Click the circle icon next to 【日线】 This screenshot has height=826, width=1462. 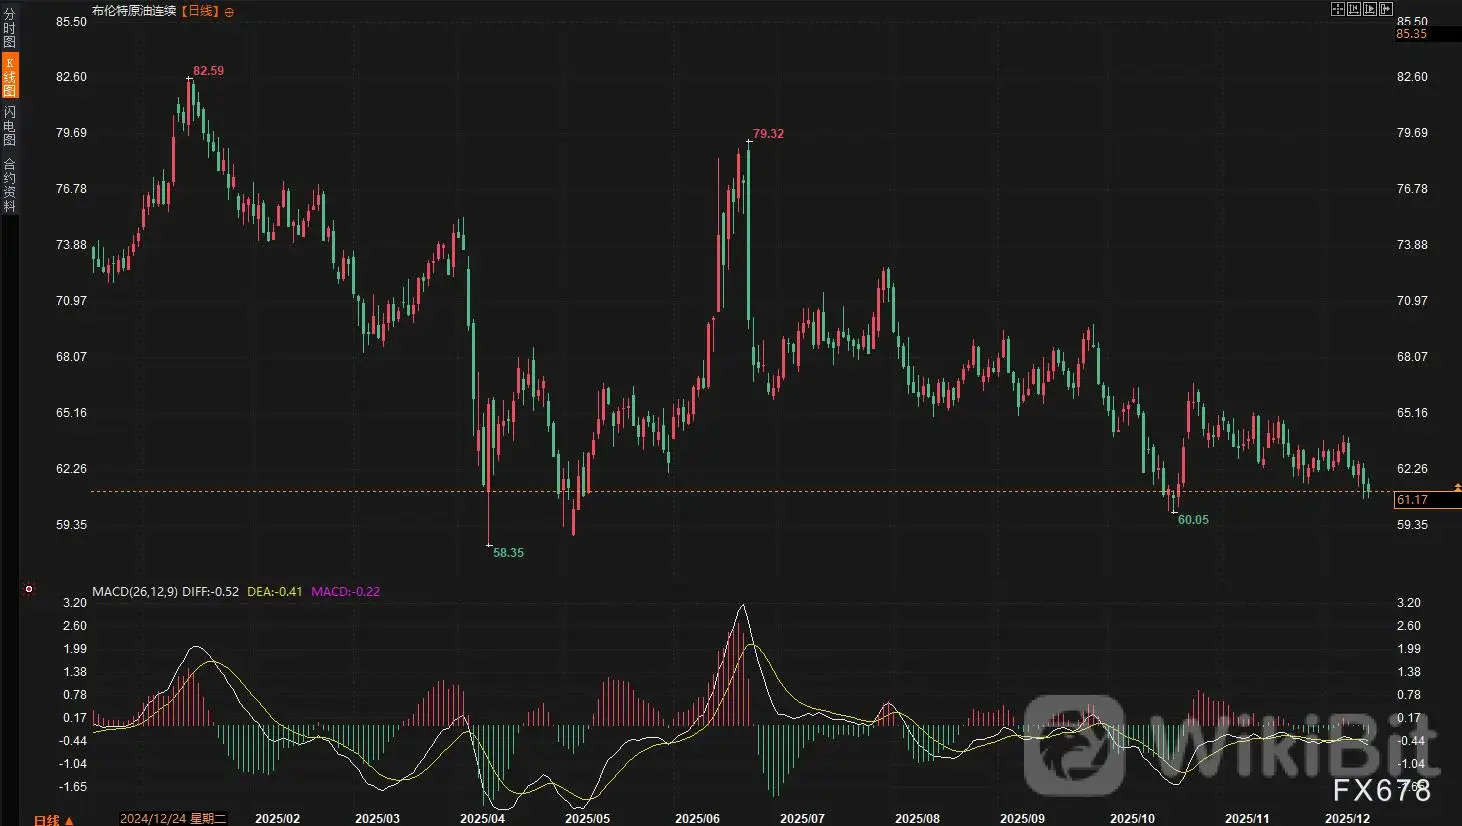pos(230,12)
